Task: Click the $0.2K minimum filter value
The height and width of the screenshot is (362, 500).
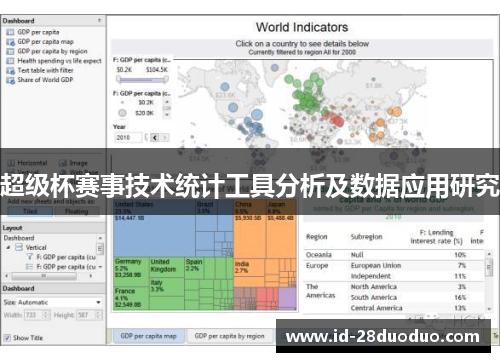Action: pyautogui.click(x=124, y=70)
